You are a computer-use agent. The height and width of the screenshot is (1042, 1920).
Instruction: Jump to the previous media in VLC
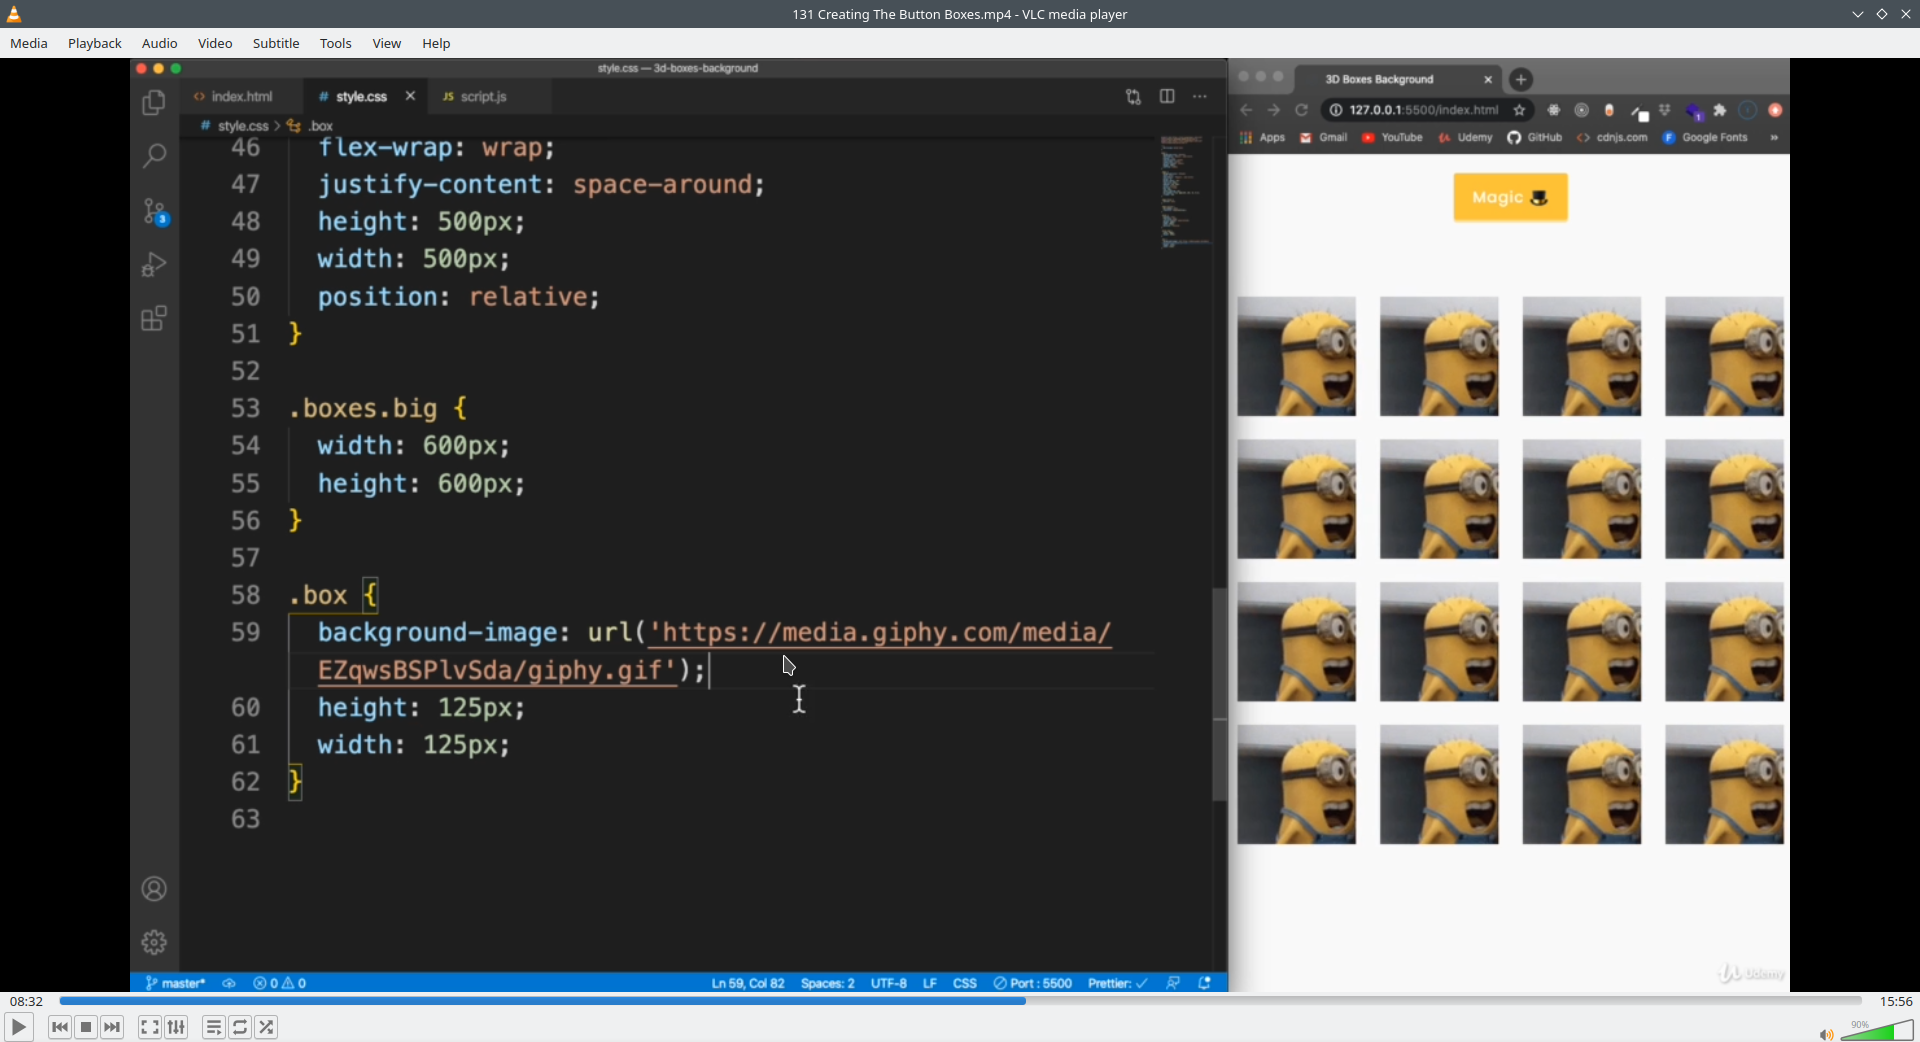tap(60, 1027)
